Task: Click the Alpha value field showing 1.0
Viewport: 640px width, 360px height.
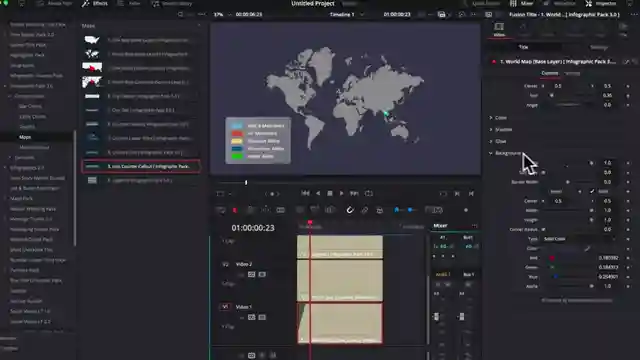Action: tap(608, 286)
